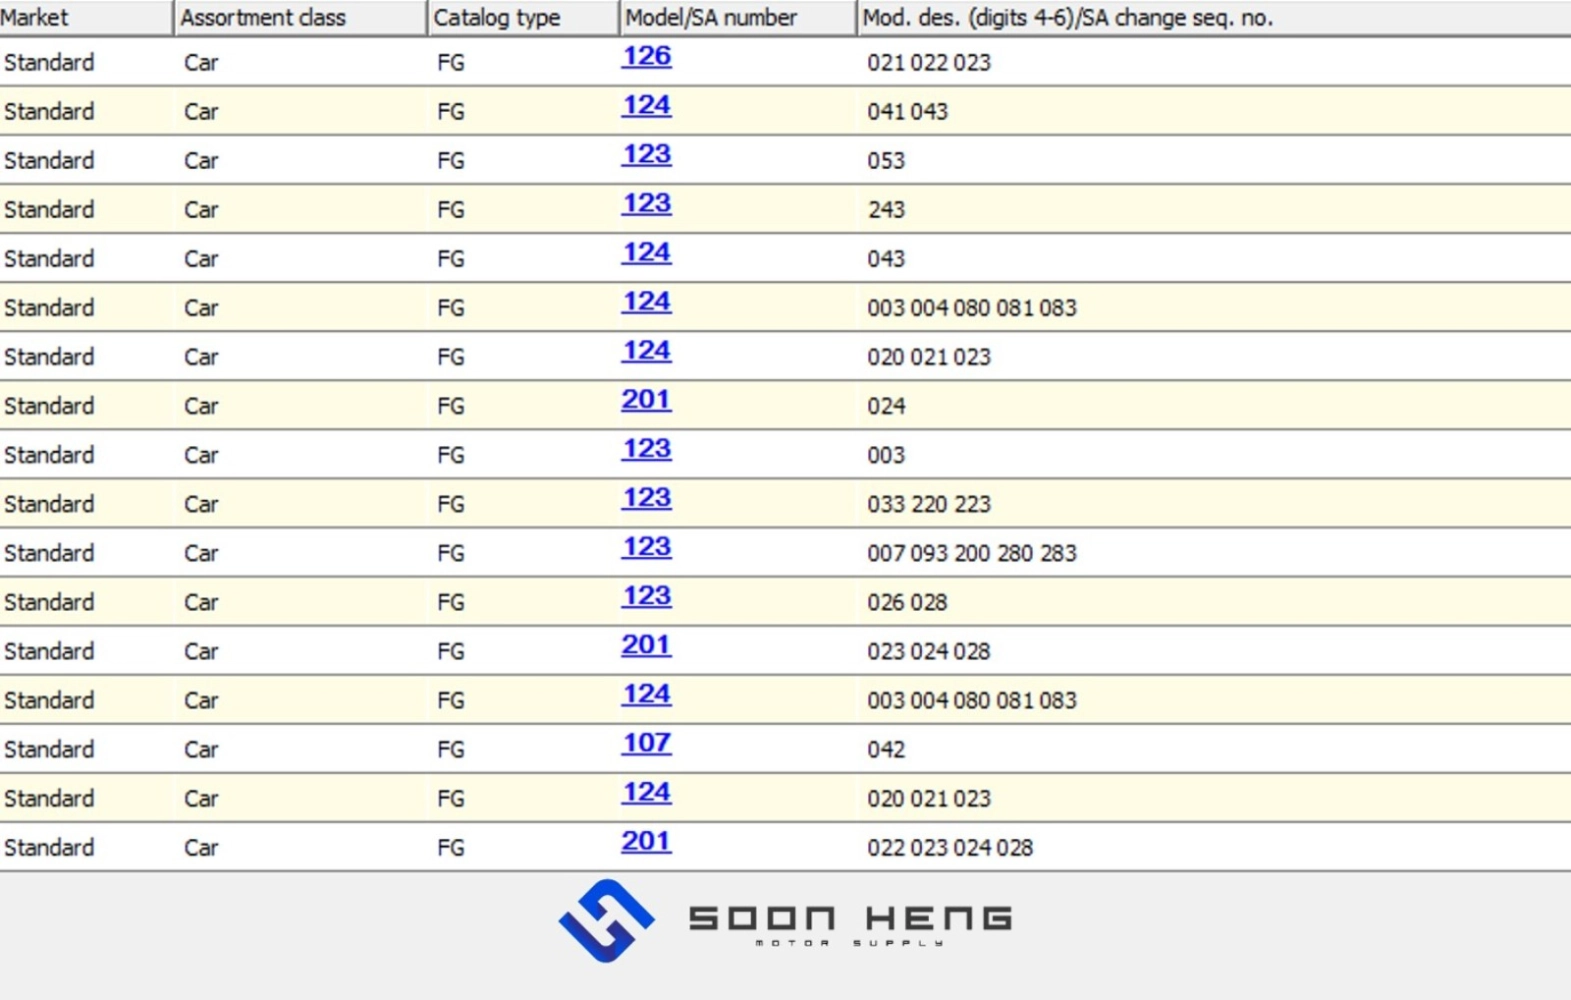The width and height of the screenshot is (1571, 1000).
Task: Open the 123 link in the 053 row
Action: click(x=646, y=155)
